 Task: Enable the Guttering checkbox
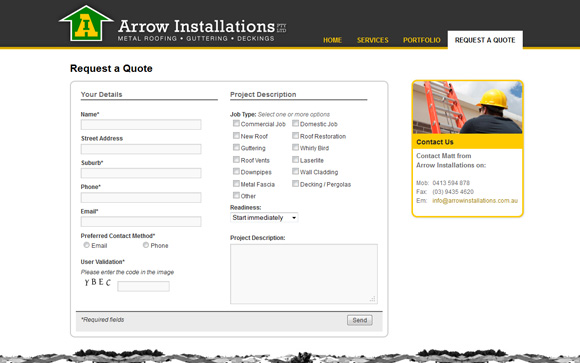click(x=236, y=147)
